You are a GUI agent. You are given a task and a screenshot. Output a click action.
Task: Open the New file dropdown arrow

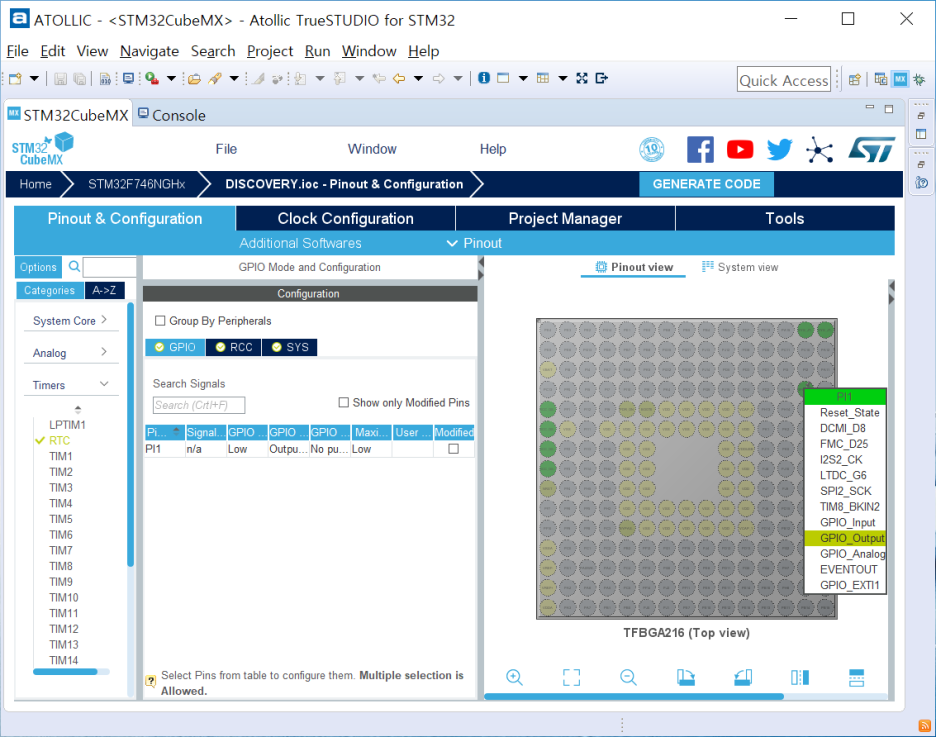point(34,78)
